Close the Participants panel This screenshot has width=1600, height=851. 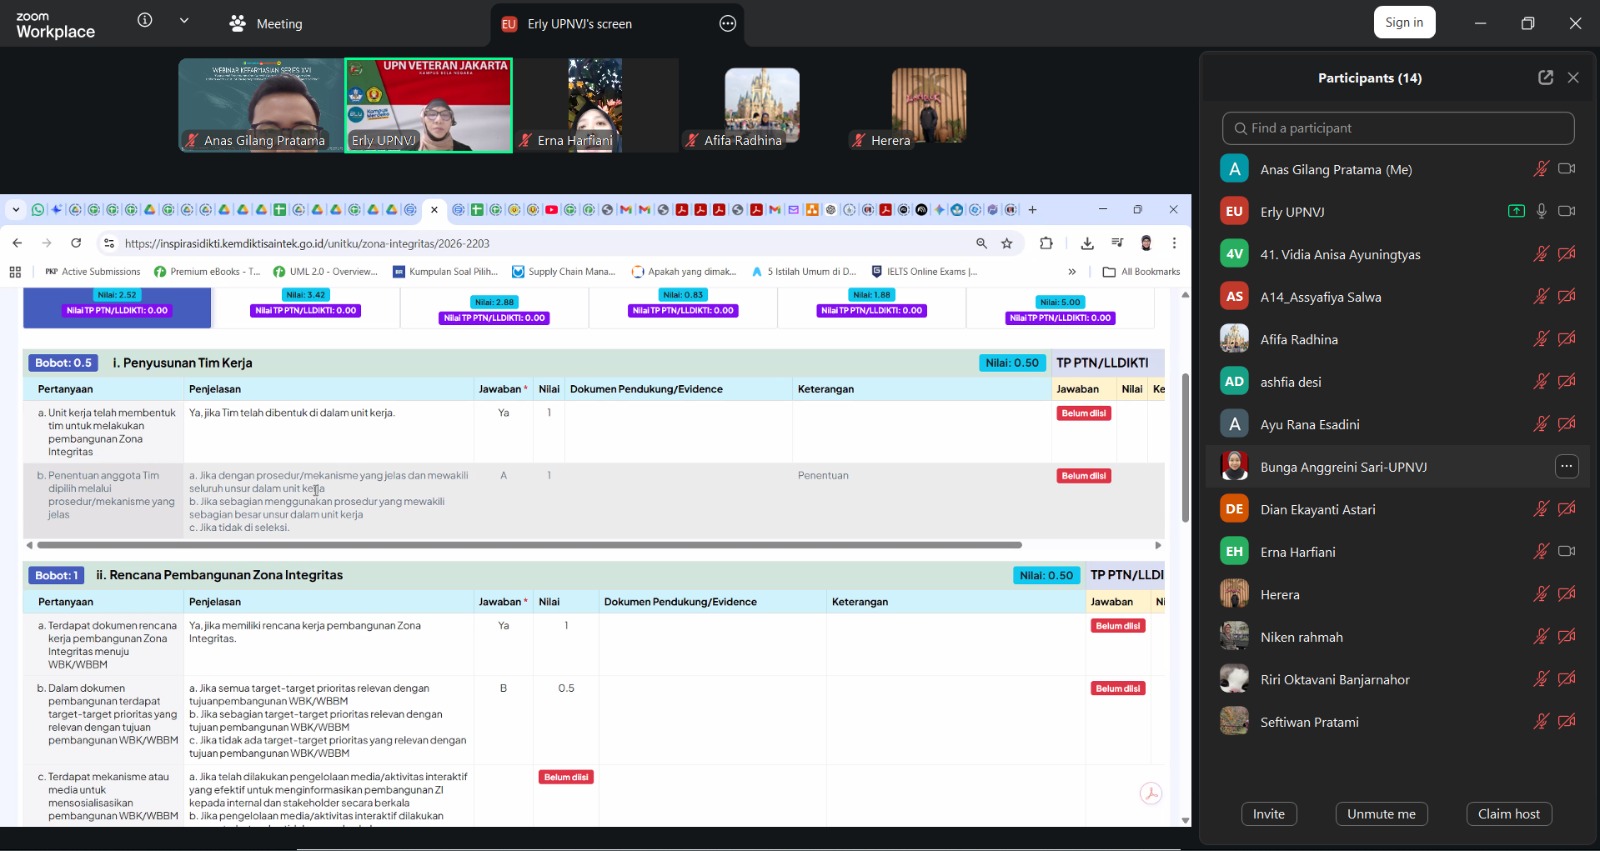(1573, 78)
